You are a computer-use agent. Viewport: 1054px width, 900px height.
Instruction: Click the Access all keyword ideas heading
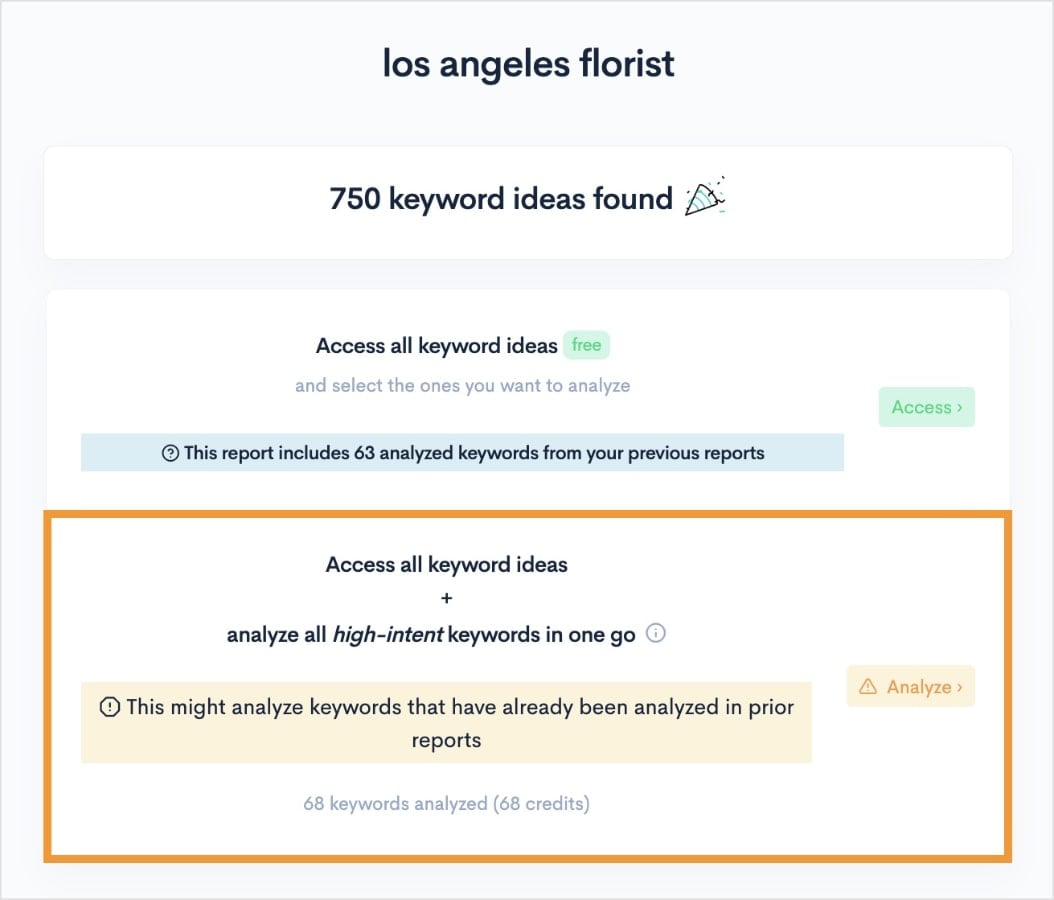tap(435, 345)
